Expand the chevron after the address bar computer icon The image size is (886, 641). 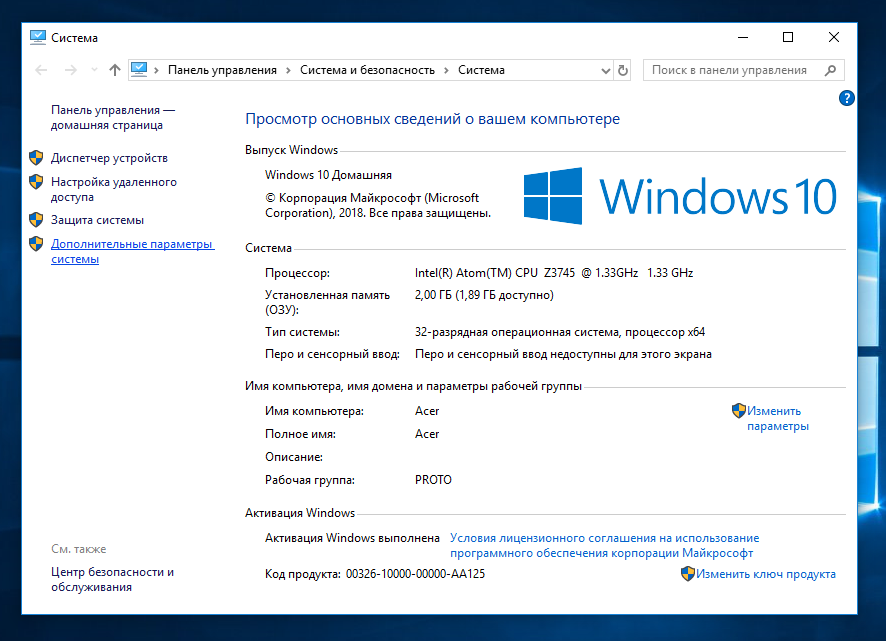click(157, 70)
